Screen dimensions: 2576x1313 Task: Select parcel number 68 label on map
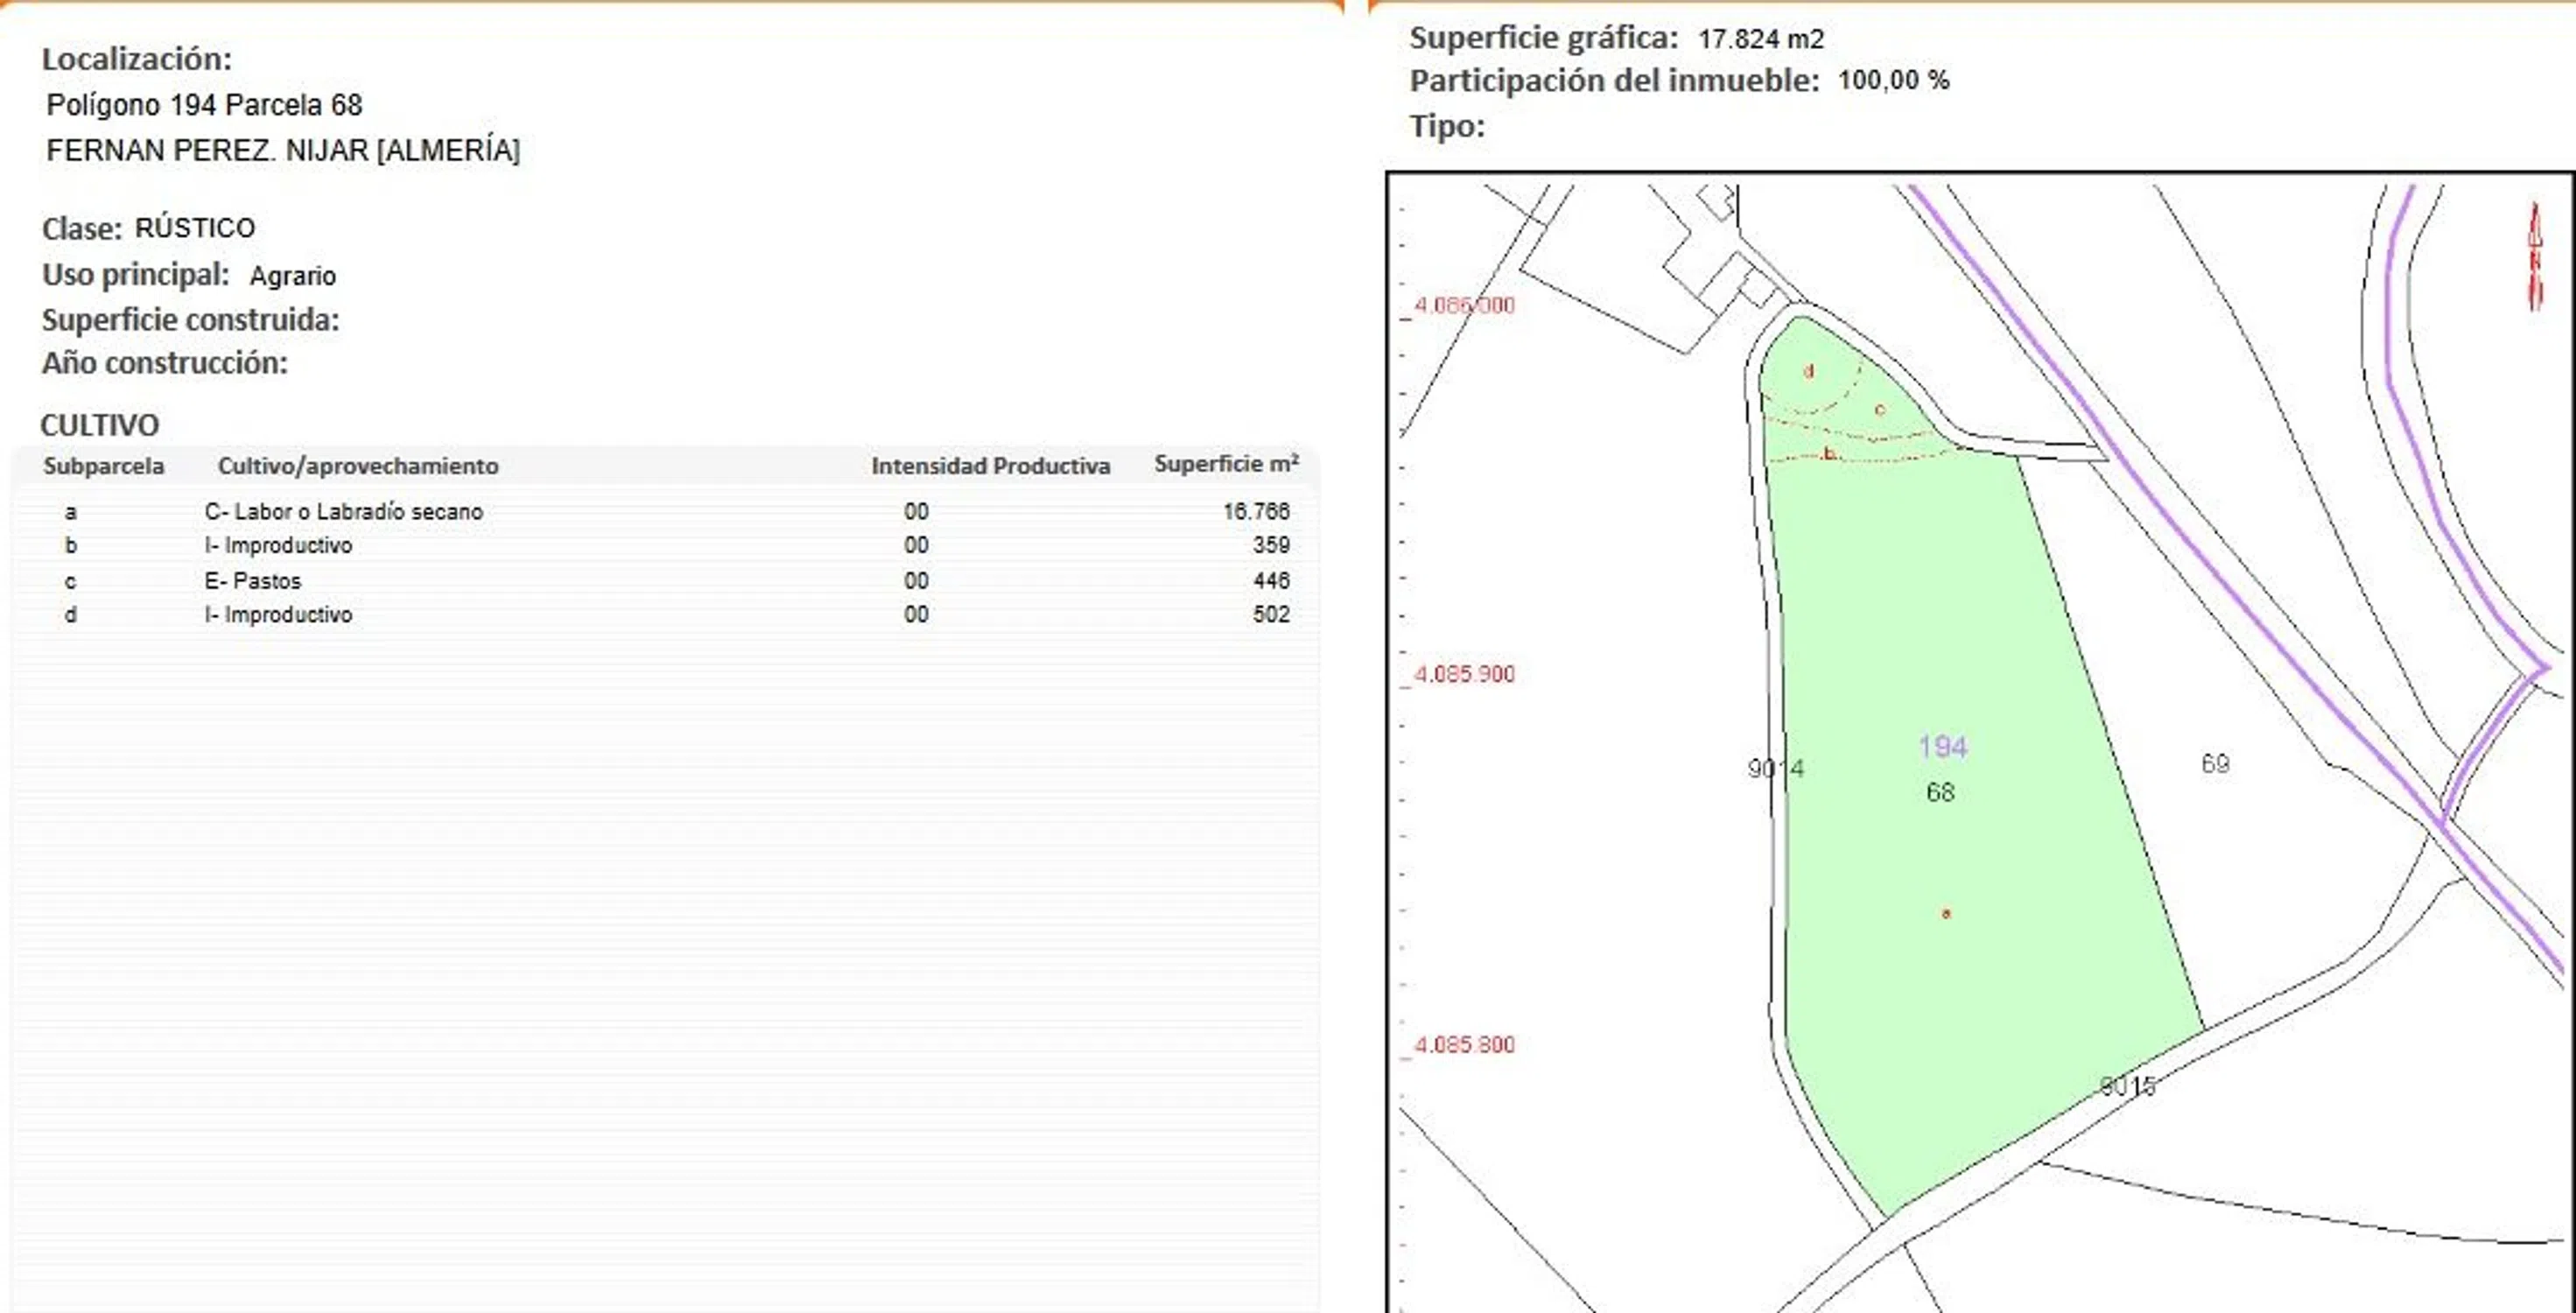point(1940,793)
